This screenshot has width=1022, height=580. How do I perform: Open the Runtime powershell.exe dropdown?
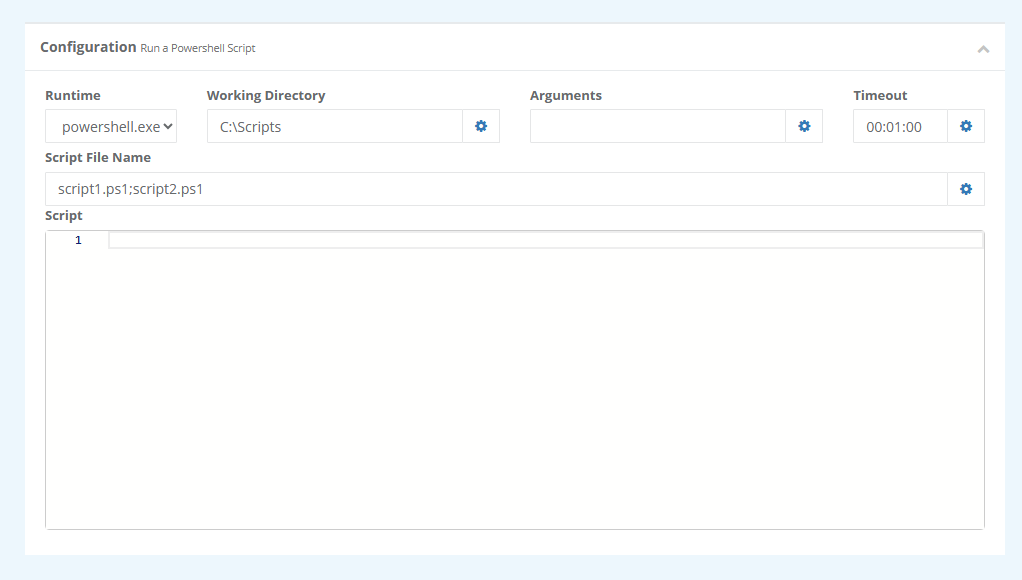(111, 126)
